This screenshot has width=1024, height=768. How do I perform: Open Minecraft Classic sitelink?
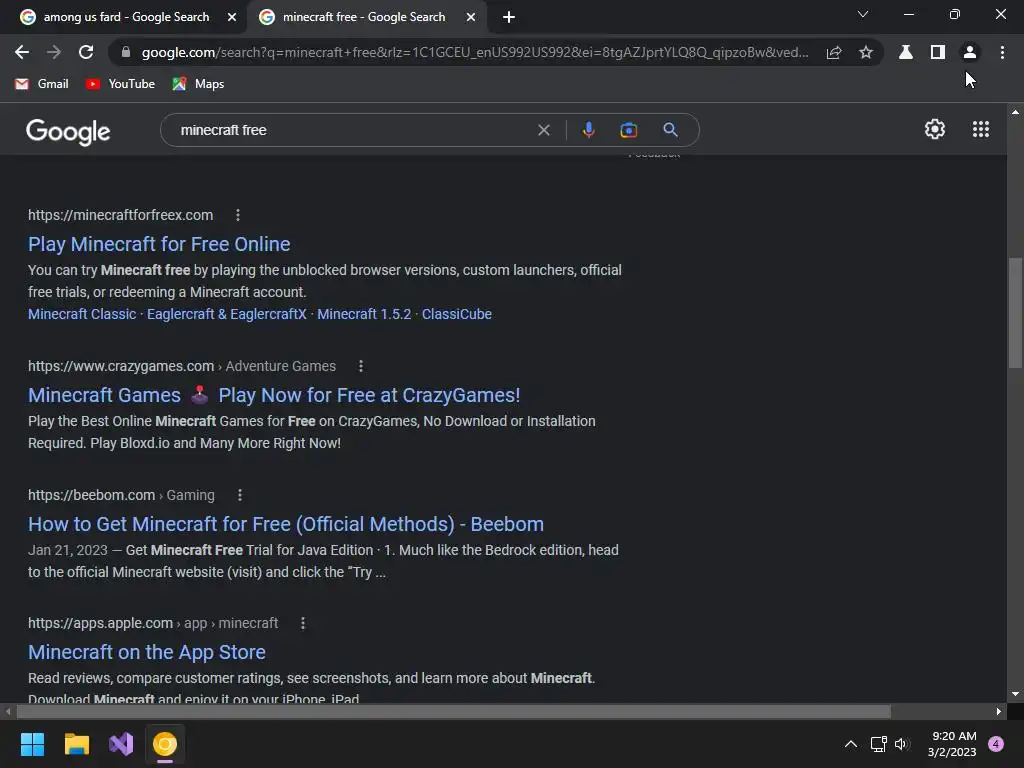click(82, 314)
